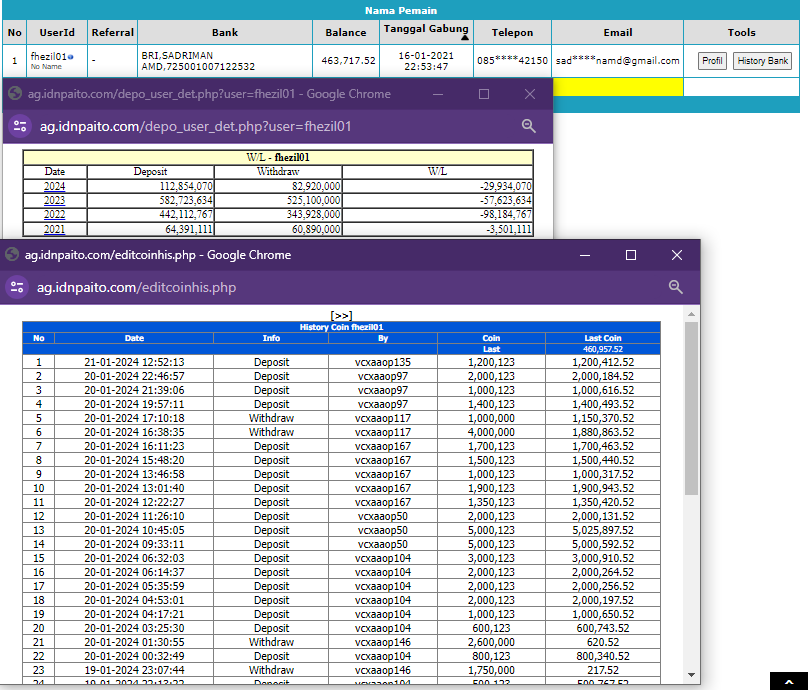This screenshot has width=808, height=690.
Task: Open the 2022 year link
Action: coord(55,214)
